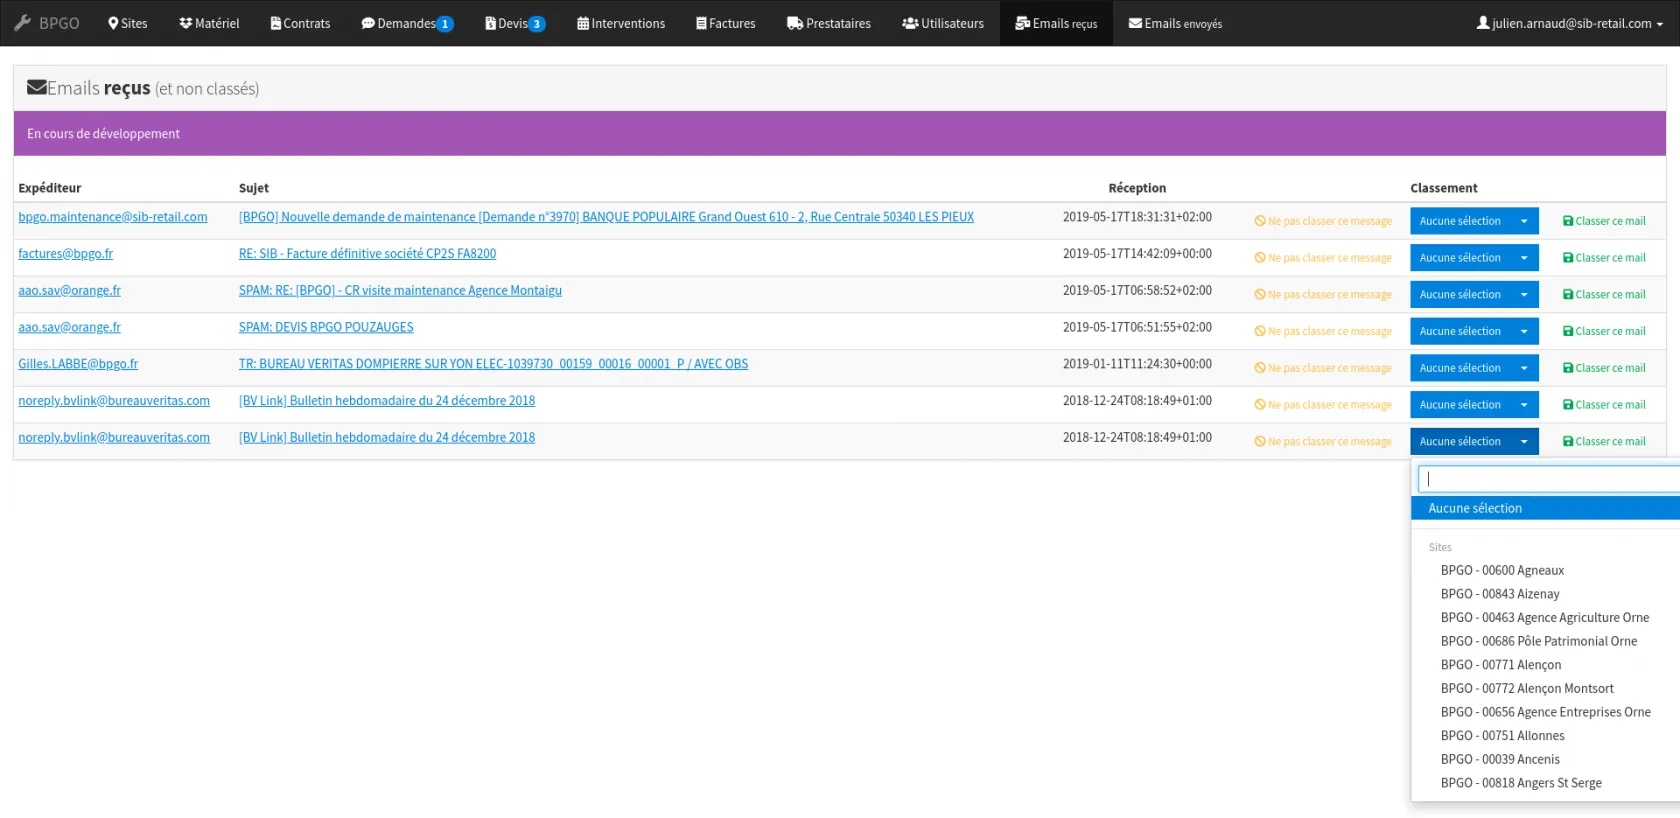Switch to the Emails envoyés page
The image size is (1680, 818).
point(1175,23)
